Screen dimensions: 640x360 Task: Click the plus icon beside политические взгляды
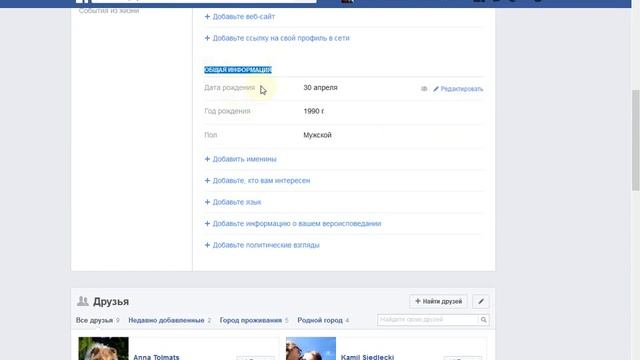tap(207, 245)
